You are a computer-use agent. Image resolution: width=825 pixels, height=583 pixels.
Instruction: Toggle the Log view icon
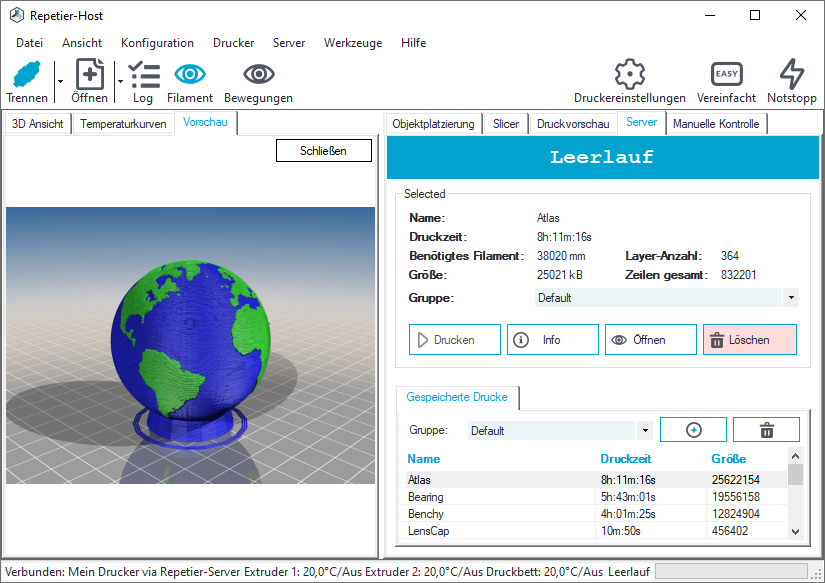click(x=144, y=74)
